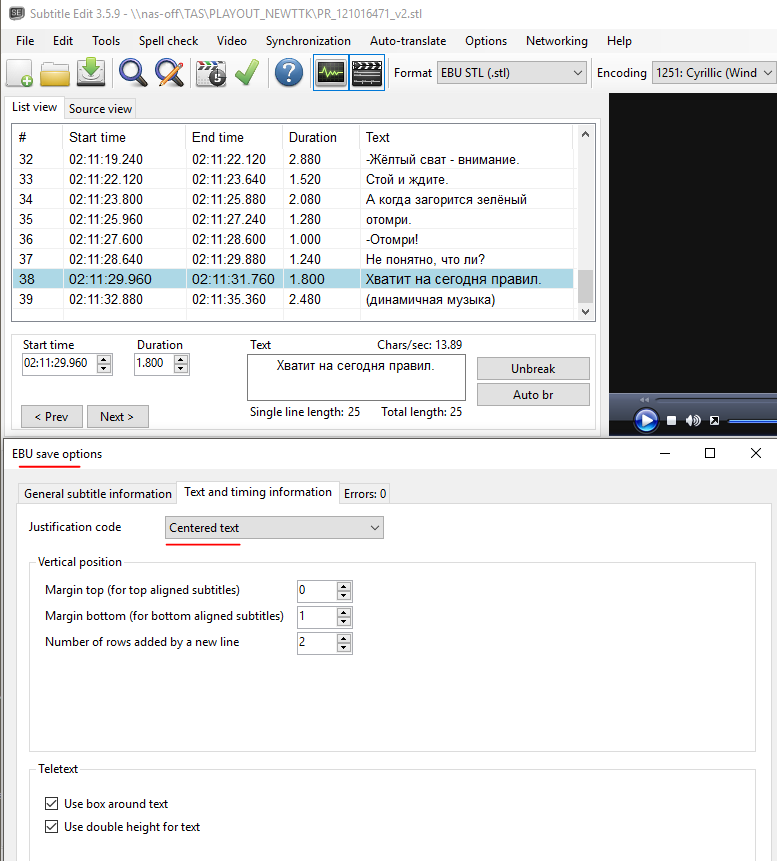777x861 pixels.
Task: Open the Options menu
Action: [x=485, y=41]
